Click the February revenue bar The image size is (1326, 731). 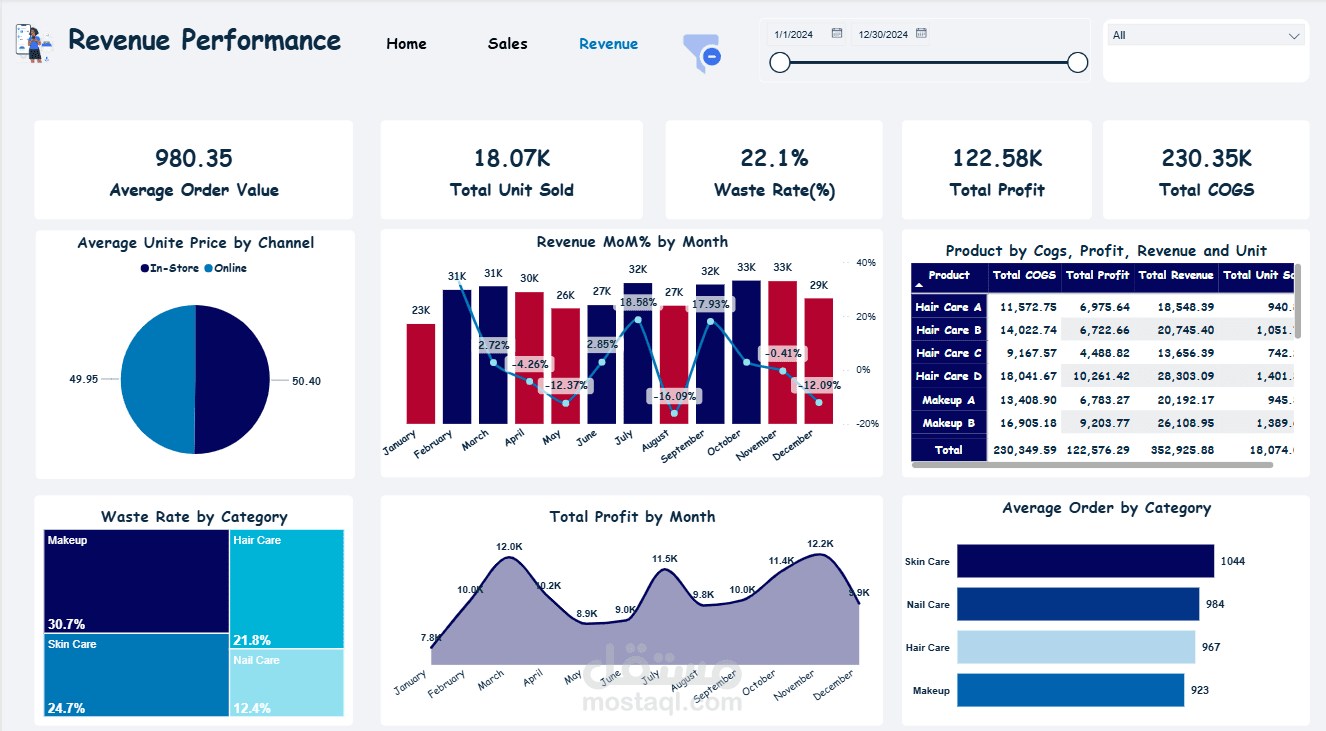[457, 356]
